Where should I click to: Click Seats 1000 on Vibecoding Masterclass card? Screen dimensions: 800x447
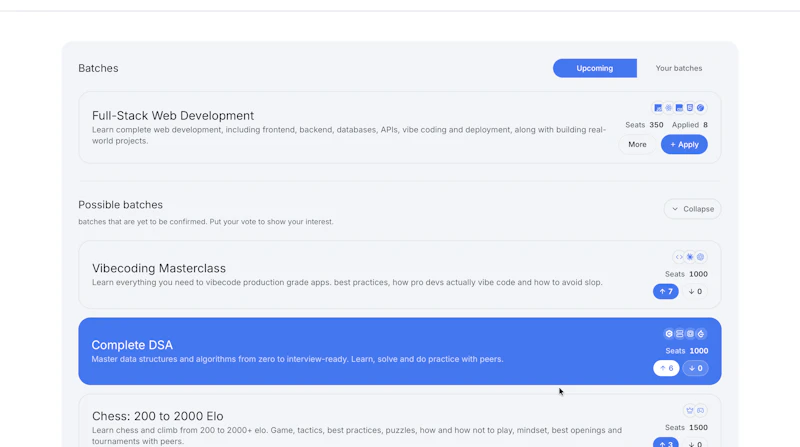coord(686,274)
